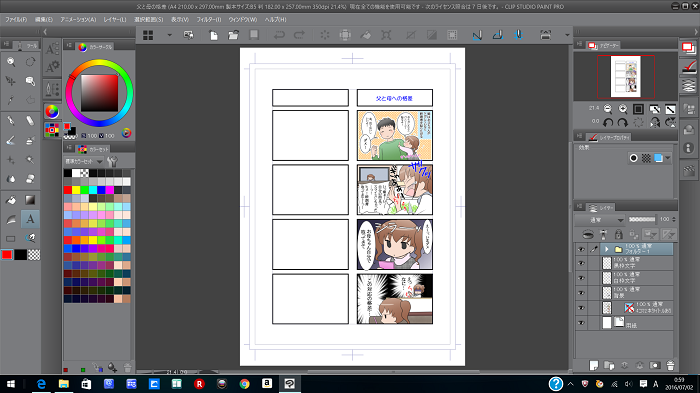Open the アニメーション(A) menu

click(x=78, y=20)
